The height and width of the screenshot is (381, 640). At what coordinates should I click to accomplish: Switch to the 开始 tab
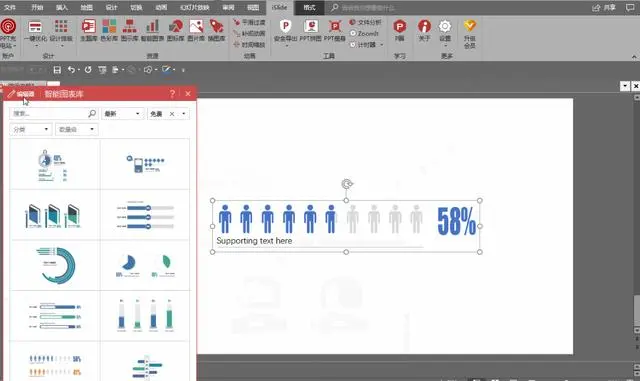37,7
